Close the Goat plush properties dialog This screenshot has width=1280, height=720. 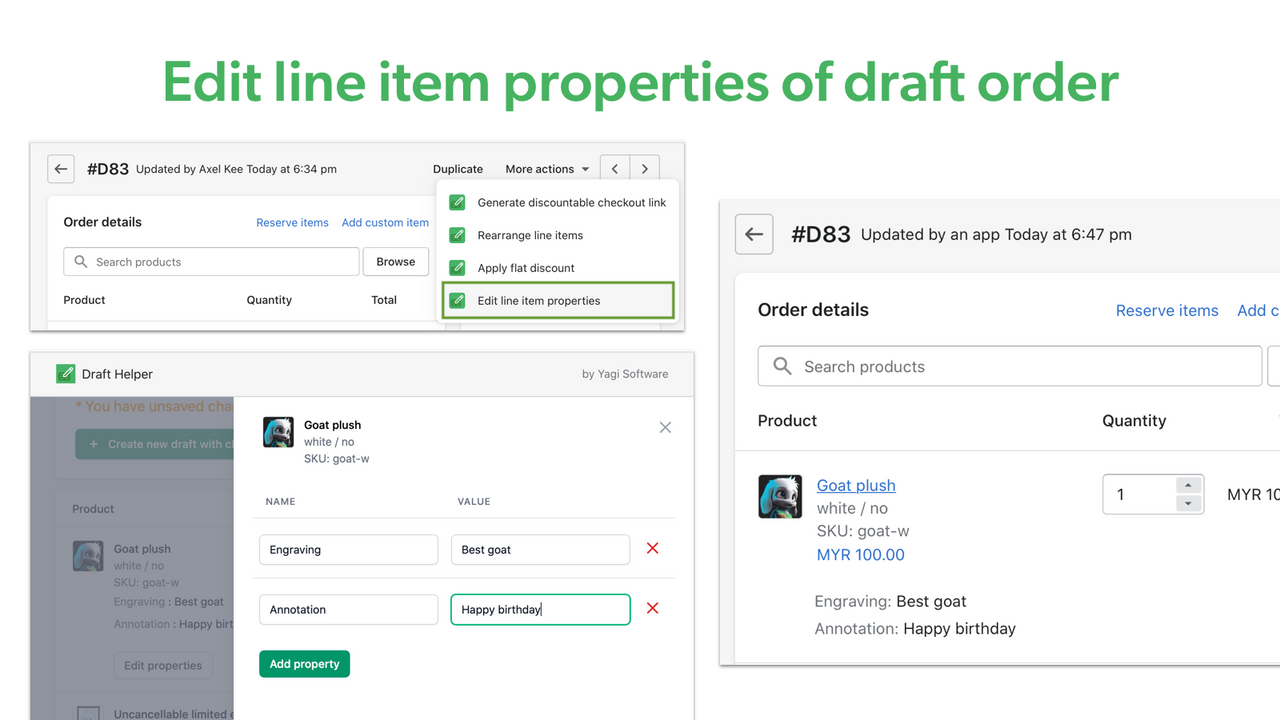(665, 427)
